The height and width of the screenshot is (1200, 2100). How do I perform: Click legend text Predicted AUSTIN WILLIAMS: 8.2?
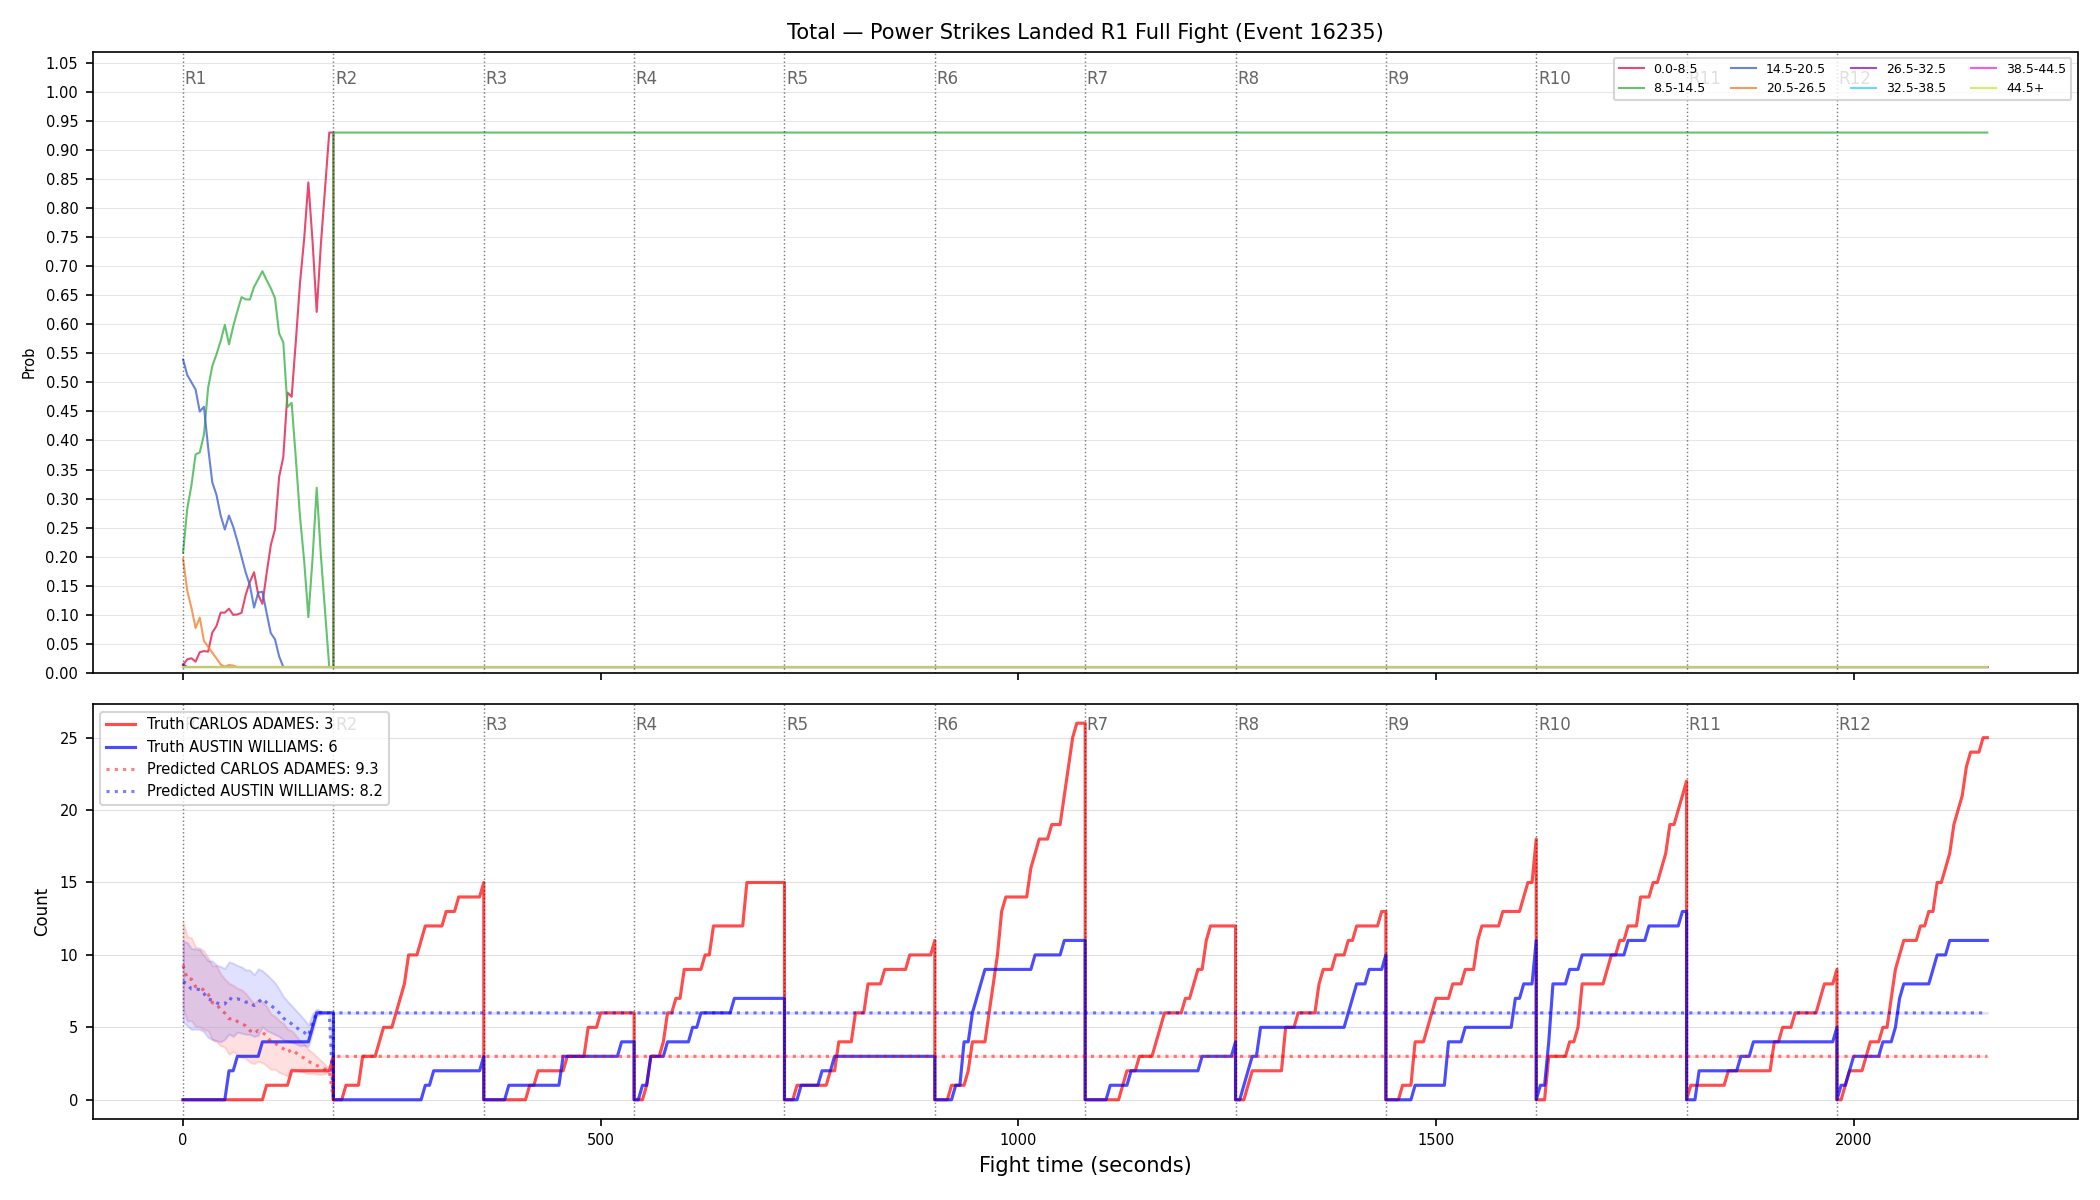pyautogui.click(x=264, y=790)
